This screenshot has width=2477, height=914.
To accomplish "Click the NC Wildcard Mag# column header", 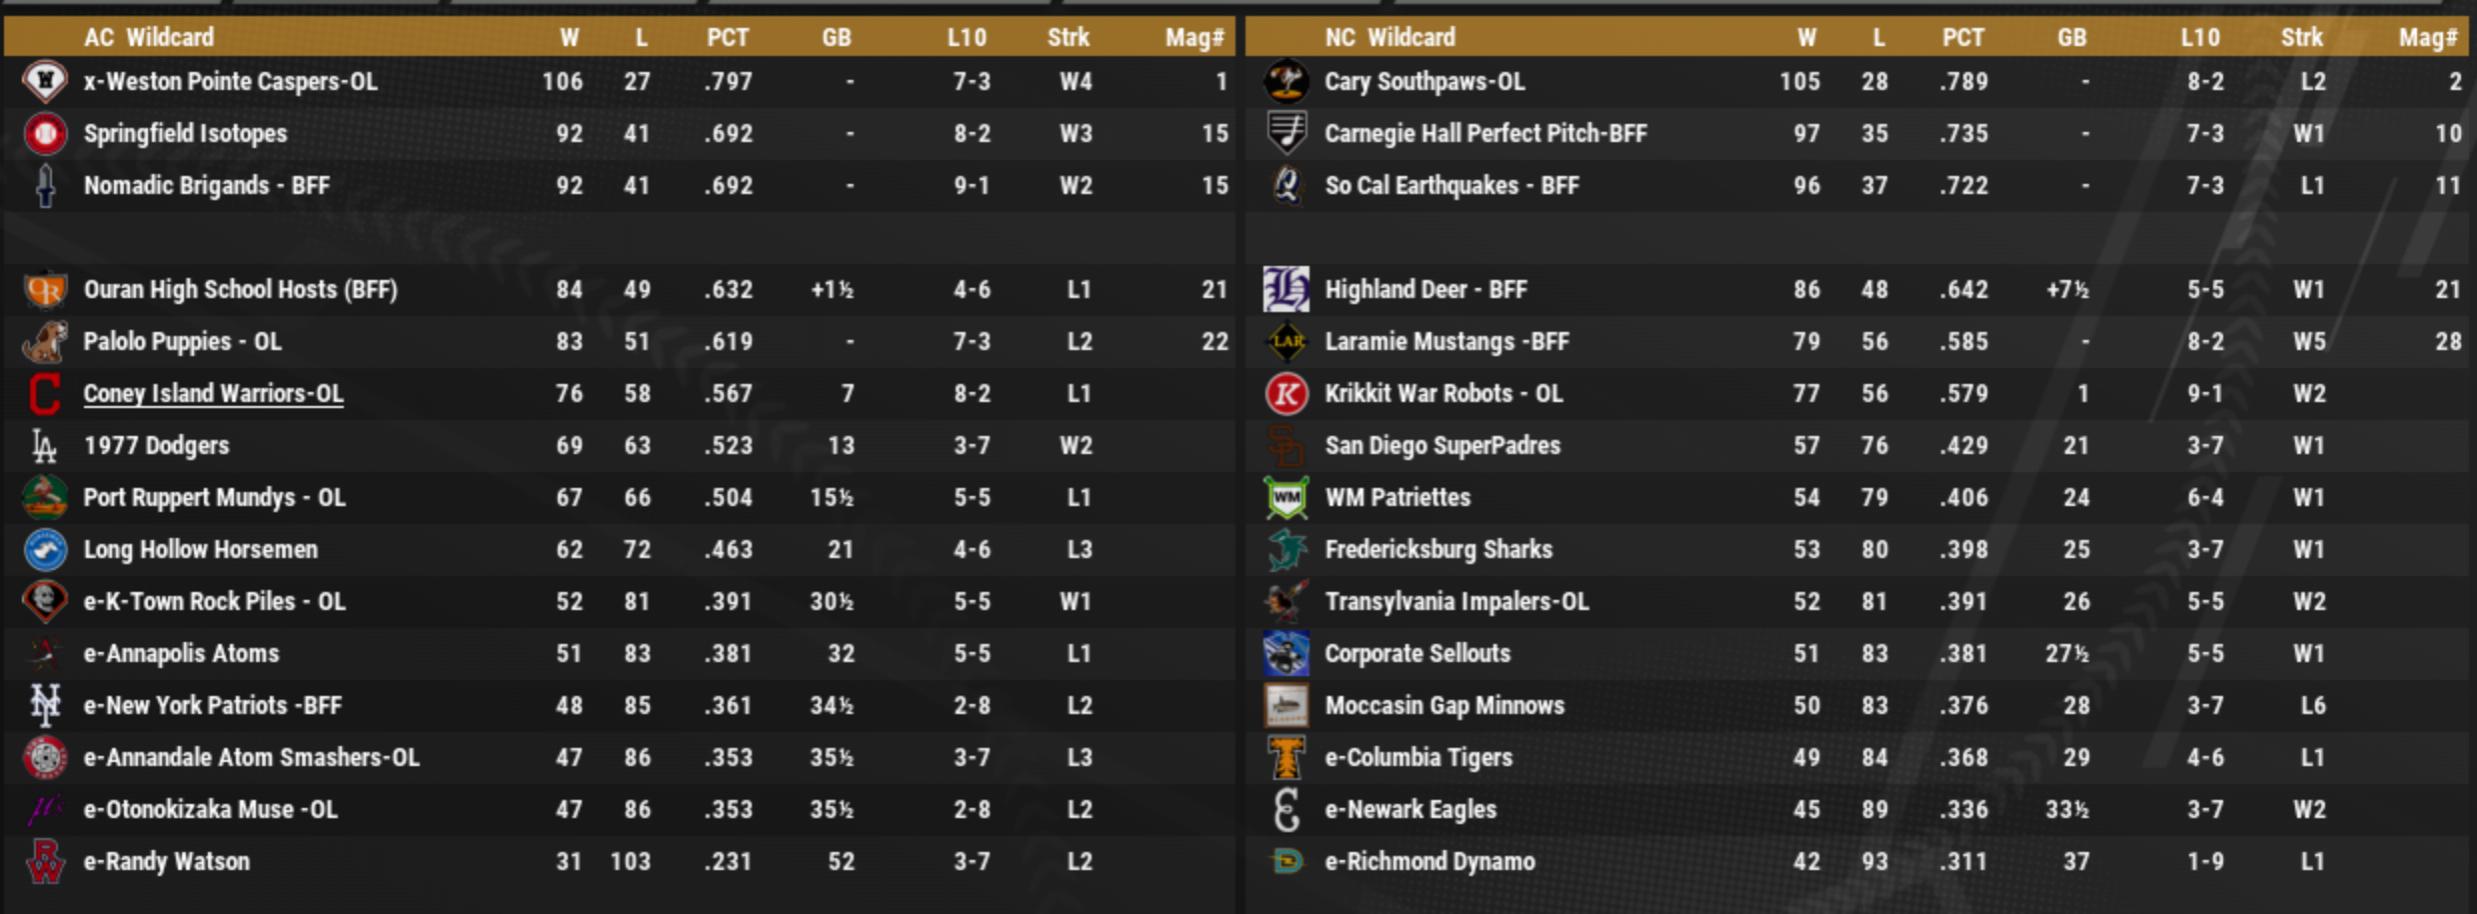I will (2427, 38).
